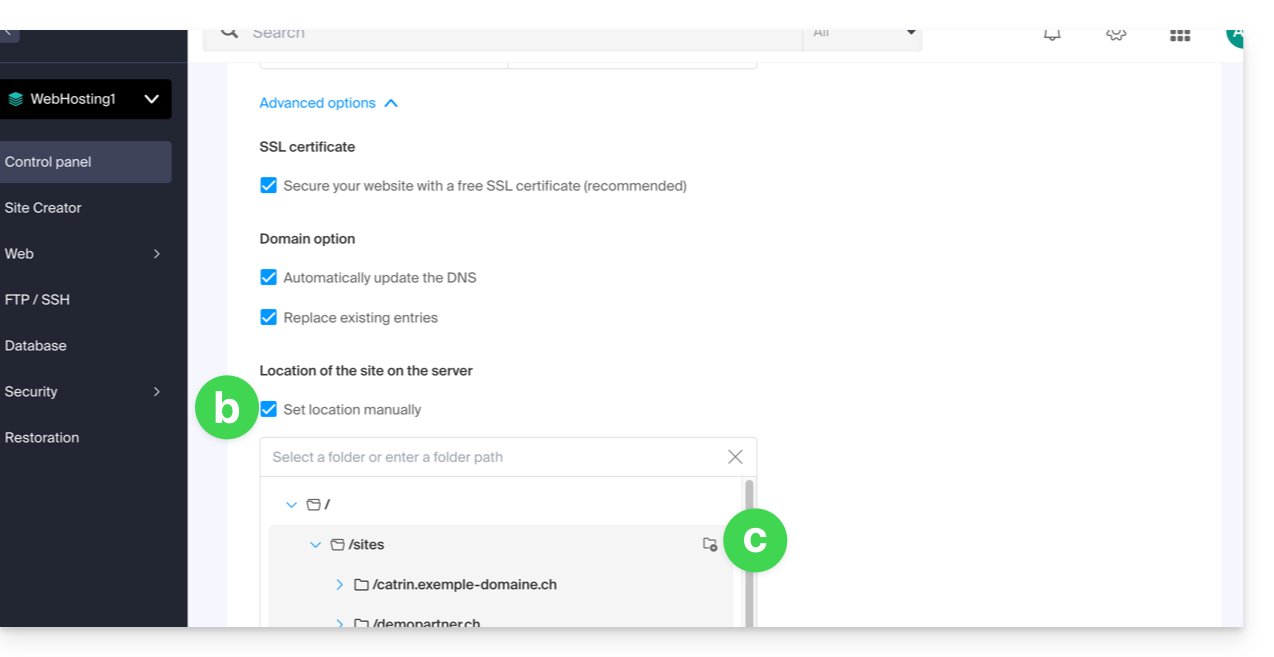Open the settings gear in top bar

[x=1116, y=35]
